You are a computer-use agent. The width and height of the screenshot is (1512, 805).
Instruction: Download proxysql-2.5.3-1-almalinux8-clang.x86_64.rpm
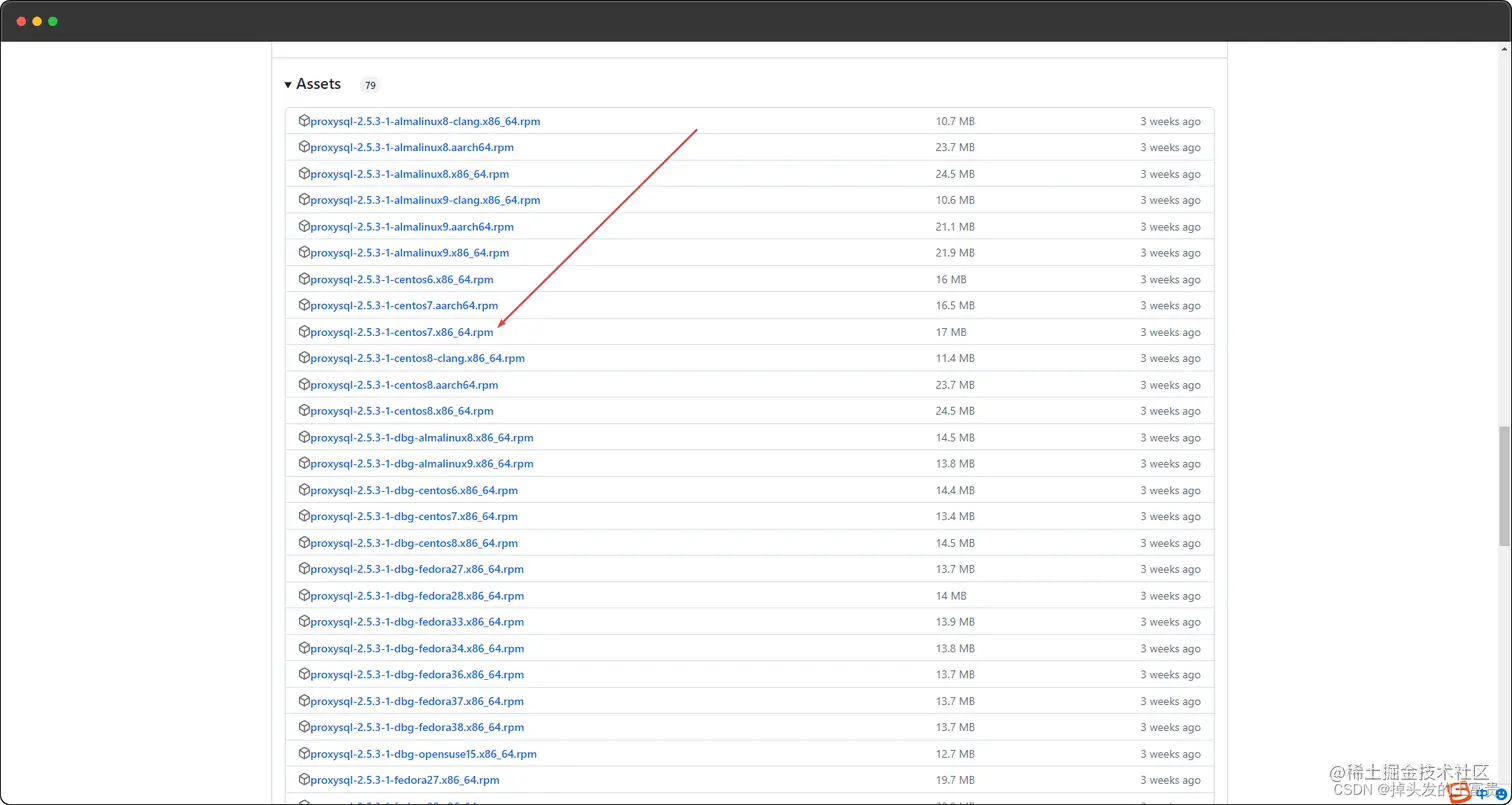(x=425, y=121)
